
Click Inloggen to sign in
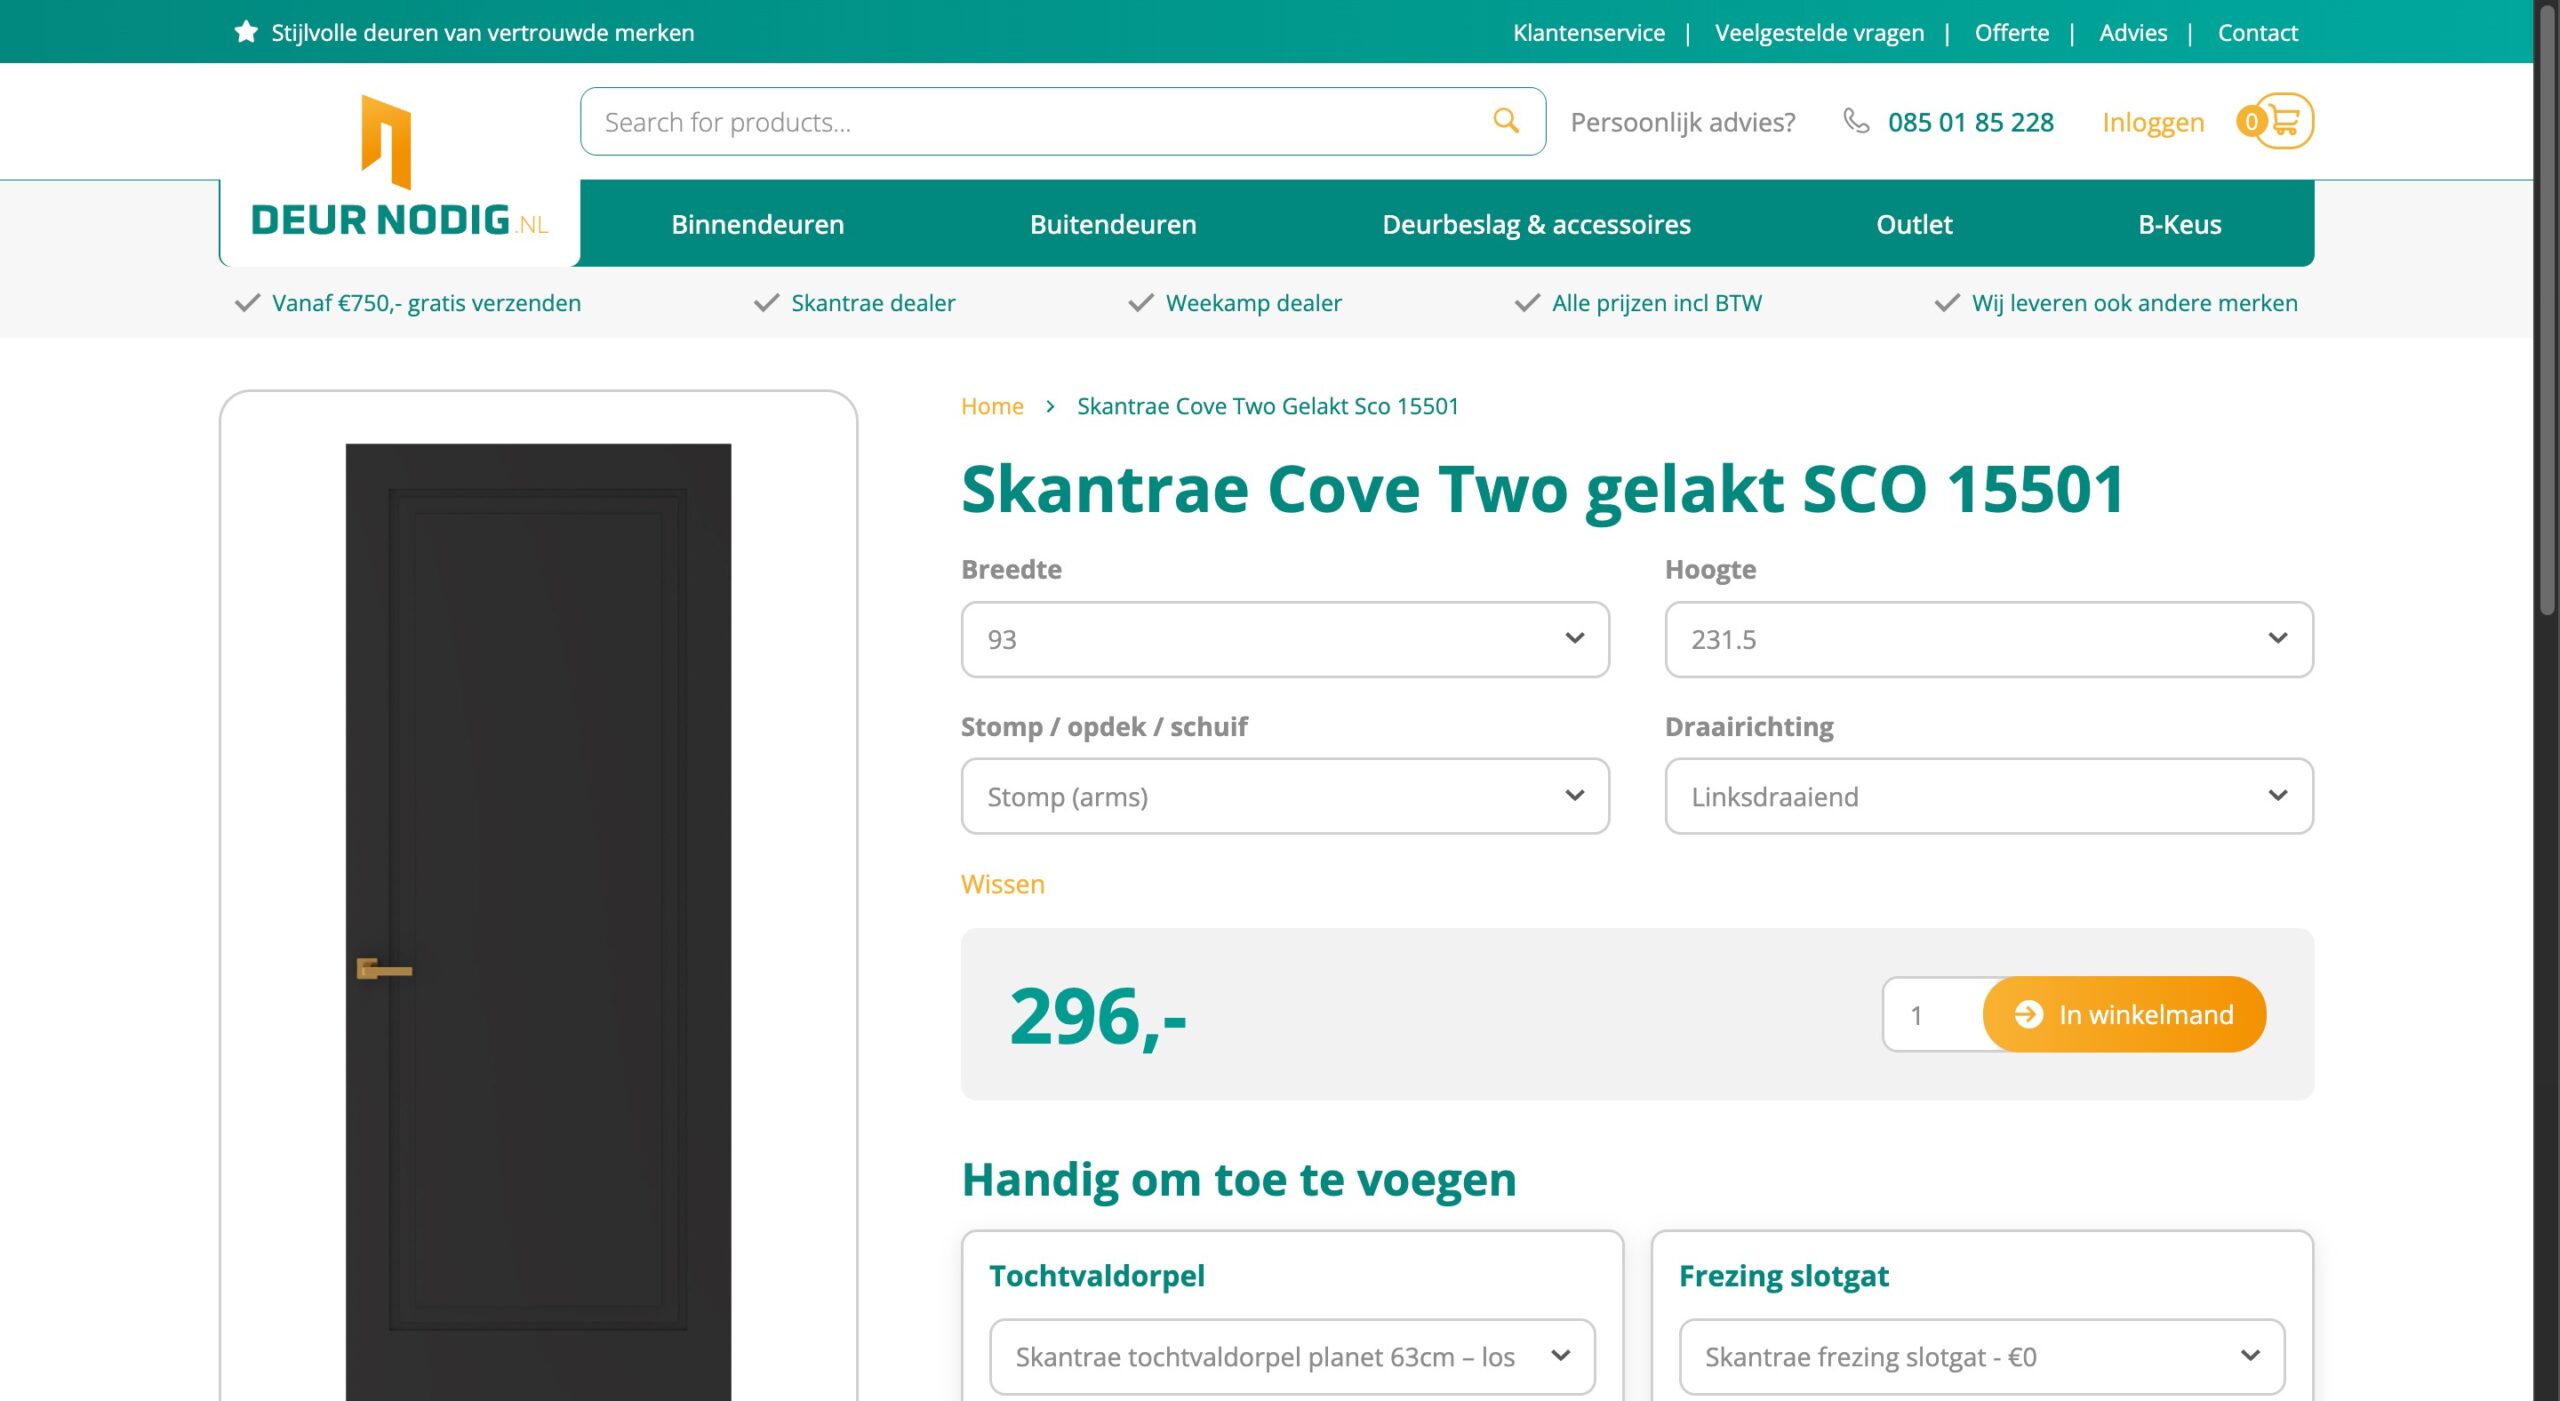point(2152,122)
